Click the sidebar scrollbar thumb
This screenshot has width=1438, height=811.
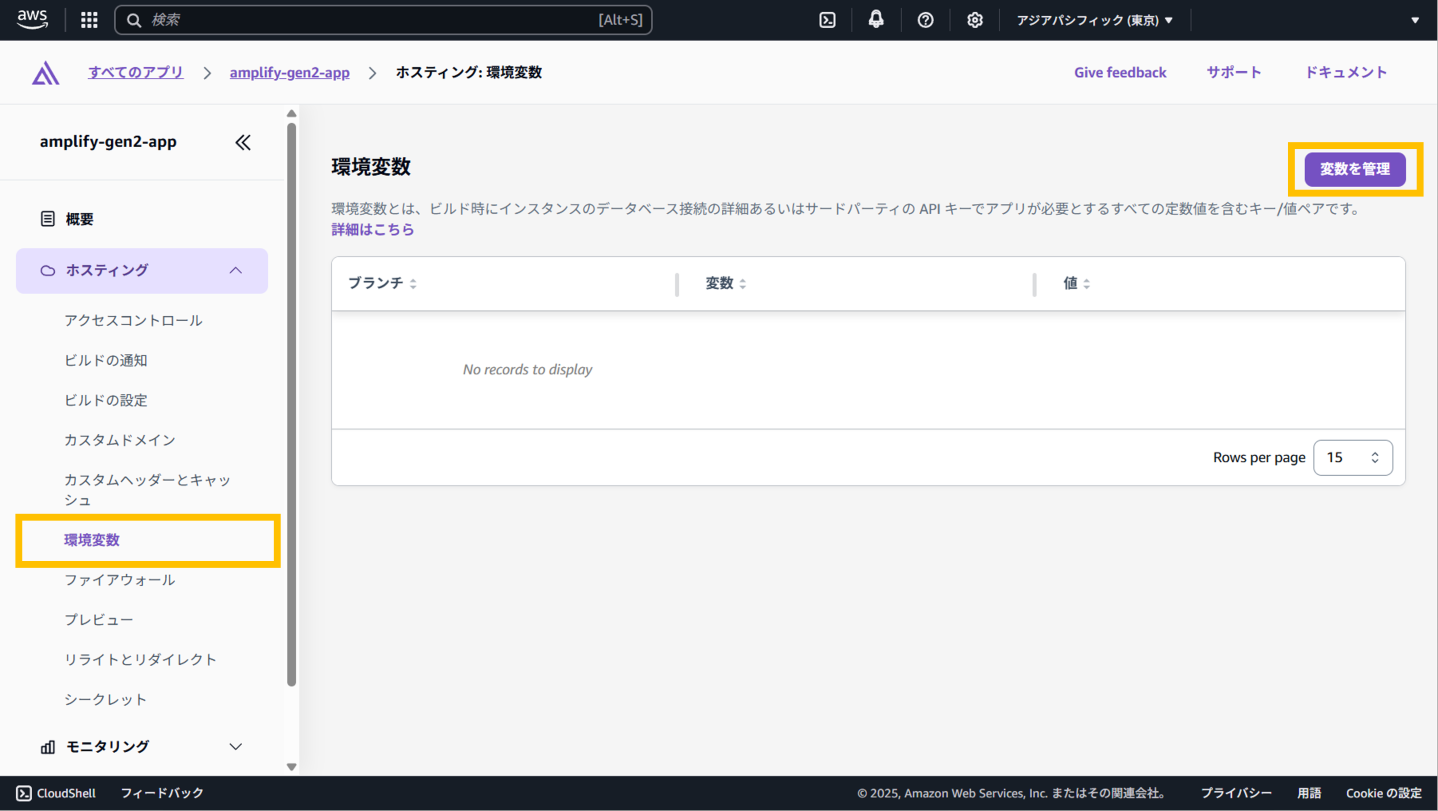click(291, 405)
